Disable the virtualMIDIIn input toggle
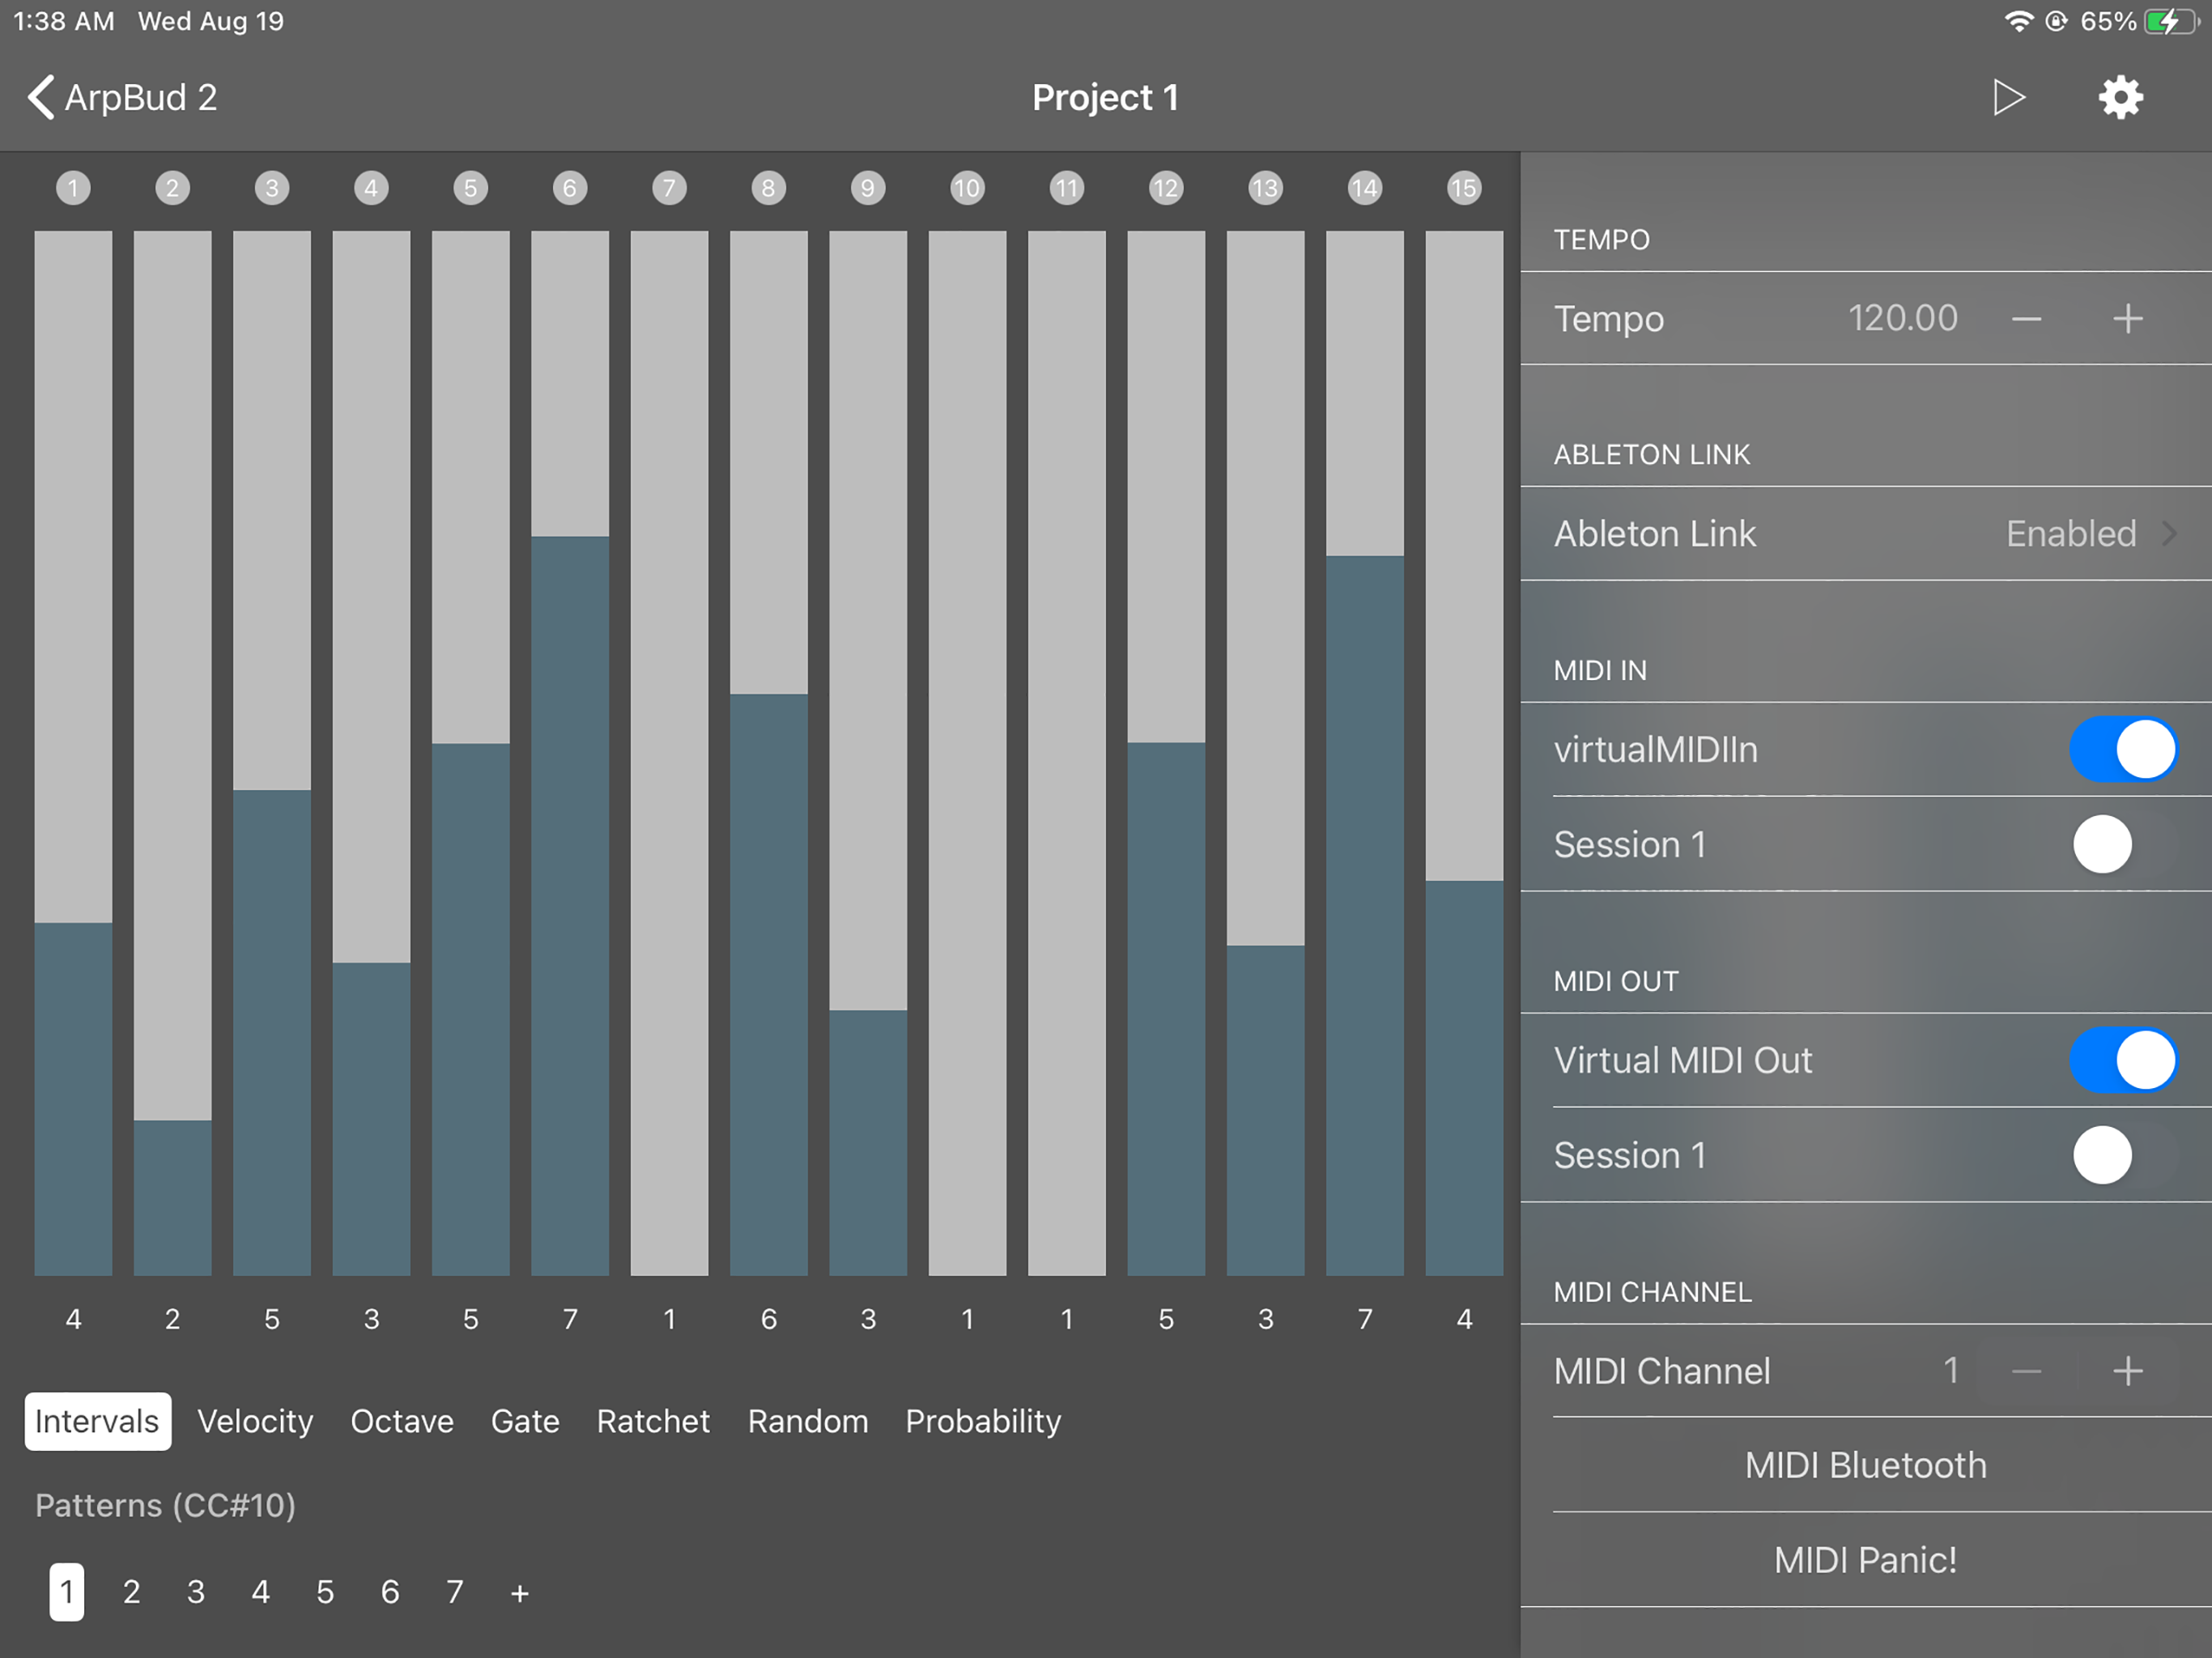Image resolution: width=2212 pixels, height=1658 pixels. 2122,749
